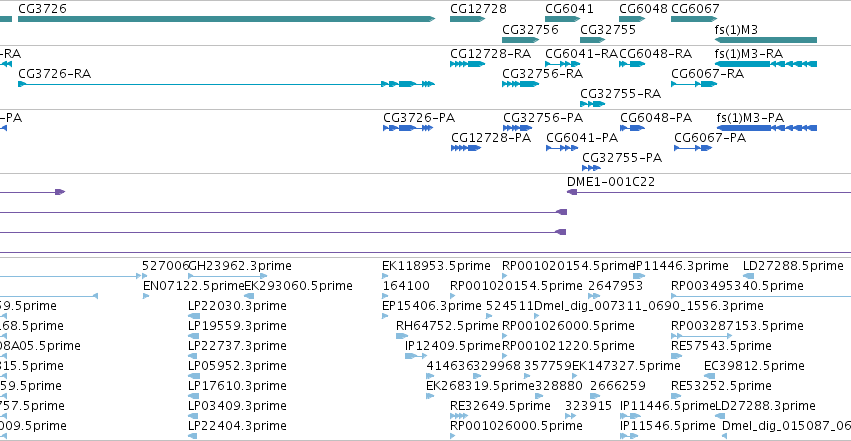Click the 2647953 feature label
Image resolution: width=851 pixels, height=441 pixels.
pyautogui.click(x=615, y=286)
